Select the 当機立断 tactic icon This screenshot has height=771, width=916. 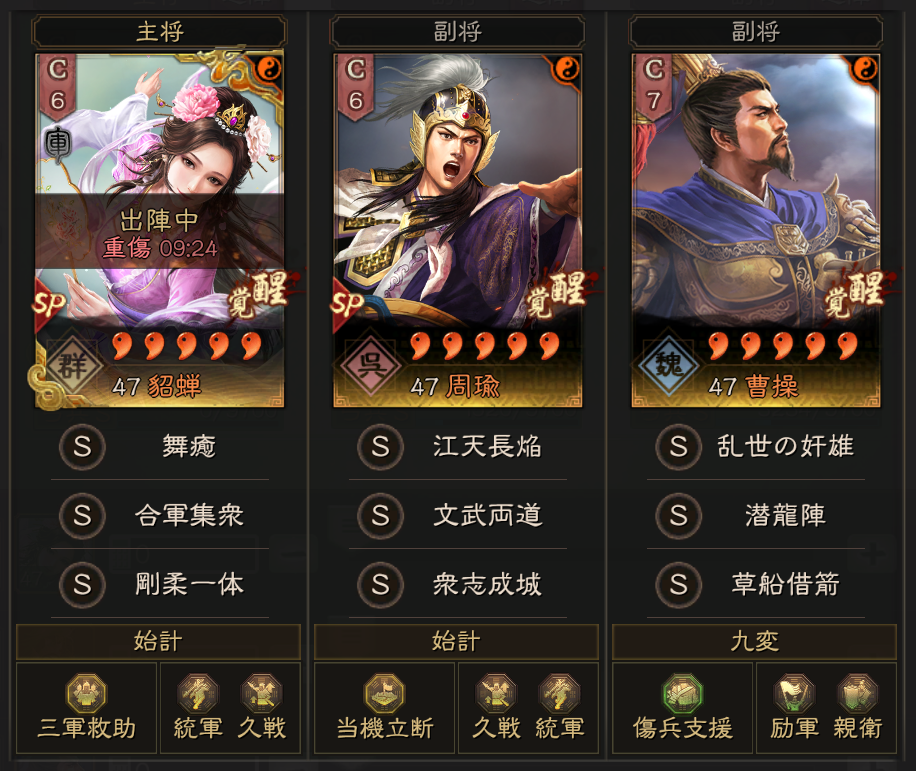click(385, 694)
